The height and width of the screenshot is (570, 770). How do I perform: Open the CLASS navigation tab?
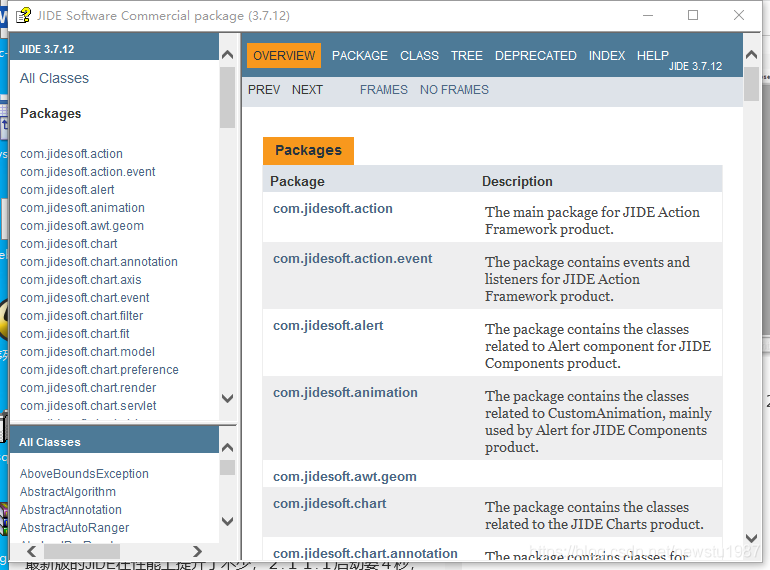pyautogui.click(x=419, y=55)
